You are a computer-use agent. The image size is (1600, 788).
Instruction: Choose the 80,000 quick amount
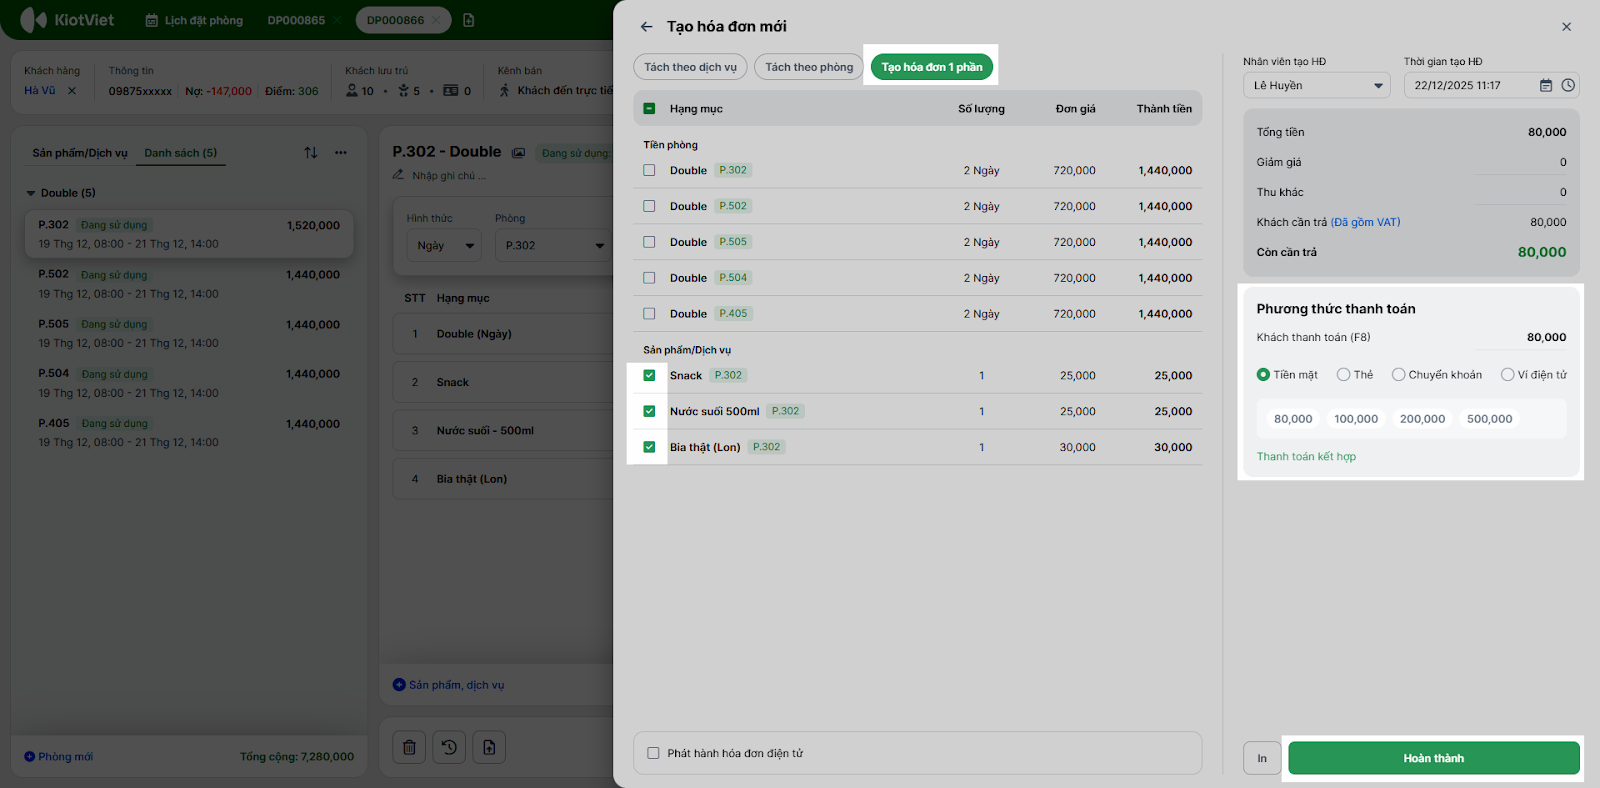pos(1293,419)
